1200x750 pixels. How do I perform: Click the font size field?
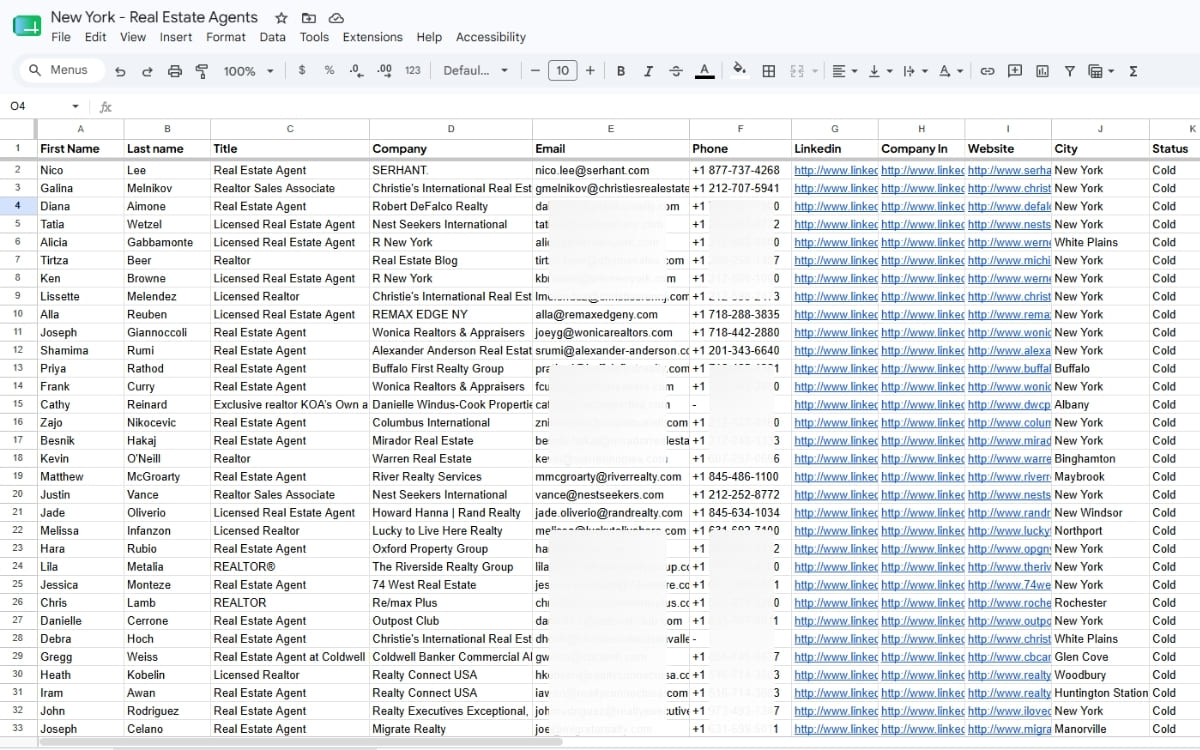coord(563,71)
